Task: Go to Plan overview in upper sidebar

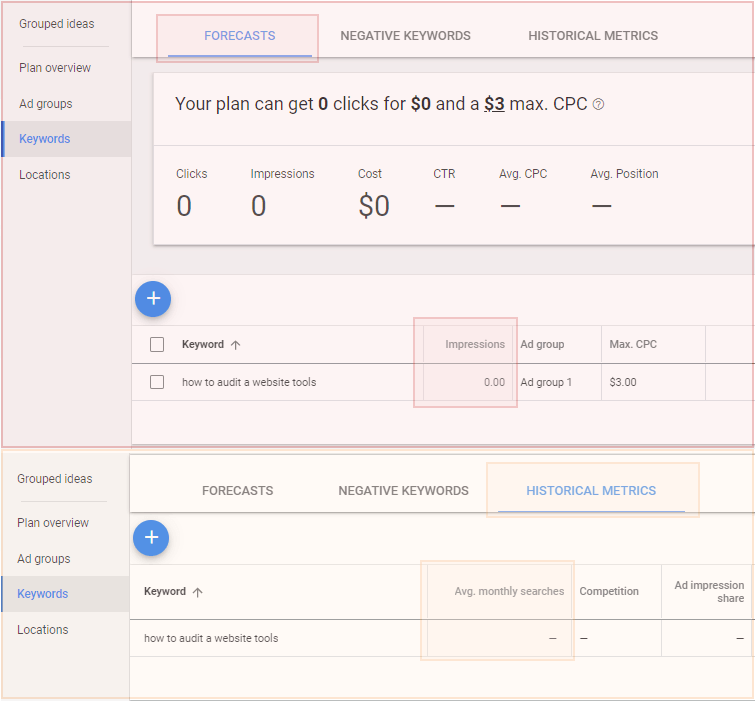Action: (x=55, y=68)
